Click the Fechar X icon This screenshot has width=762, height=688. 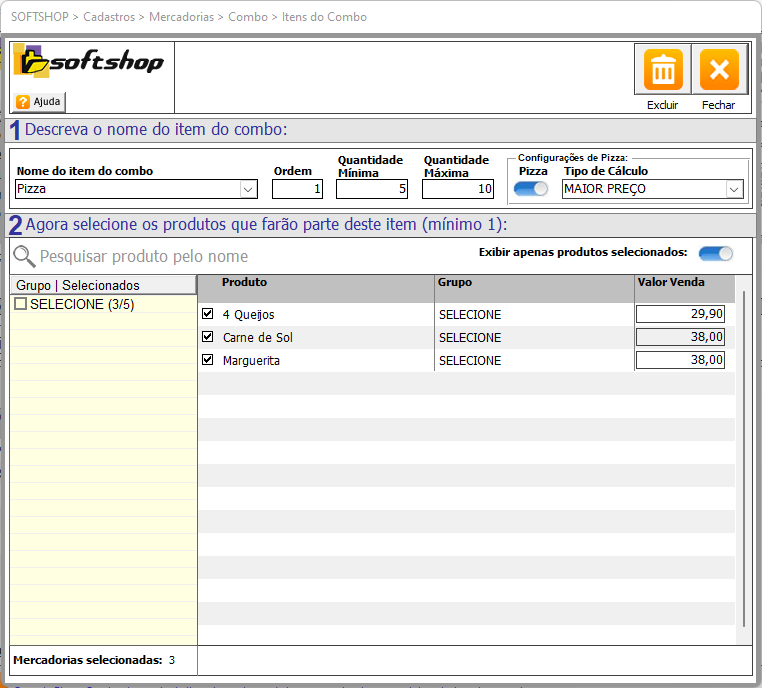pyautogui.click(x=718, y=70)
